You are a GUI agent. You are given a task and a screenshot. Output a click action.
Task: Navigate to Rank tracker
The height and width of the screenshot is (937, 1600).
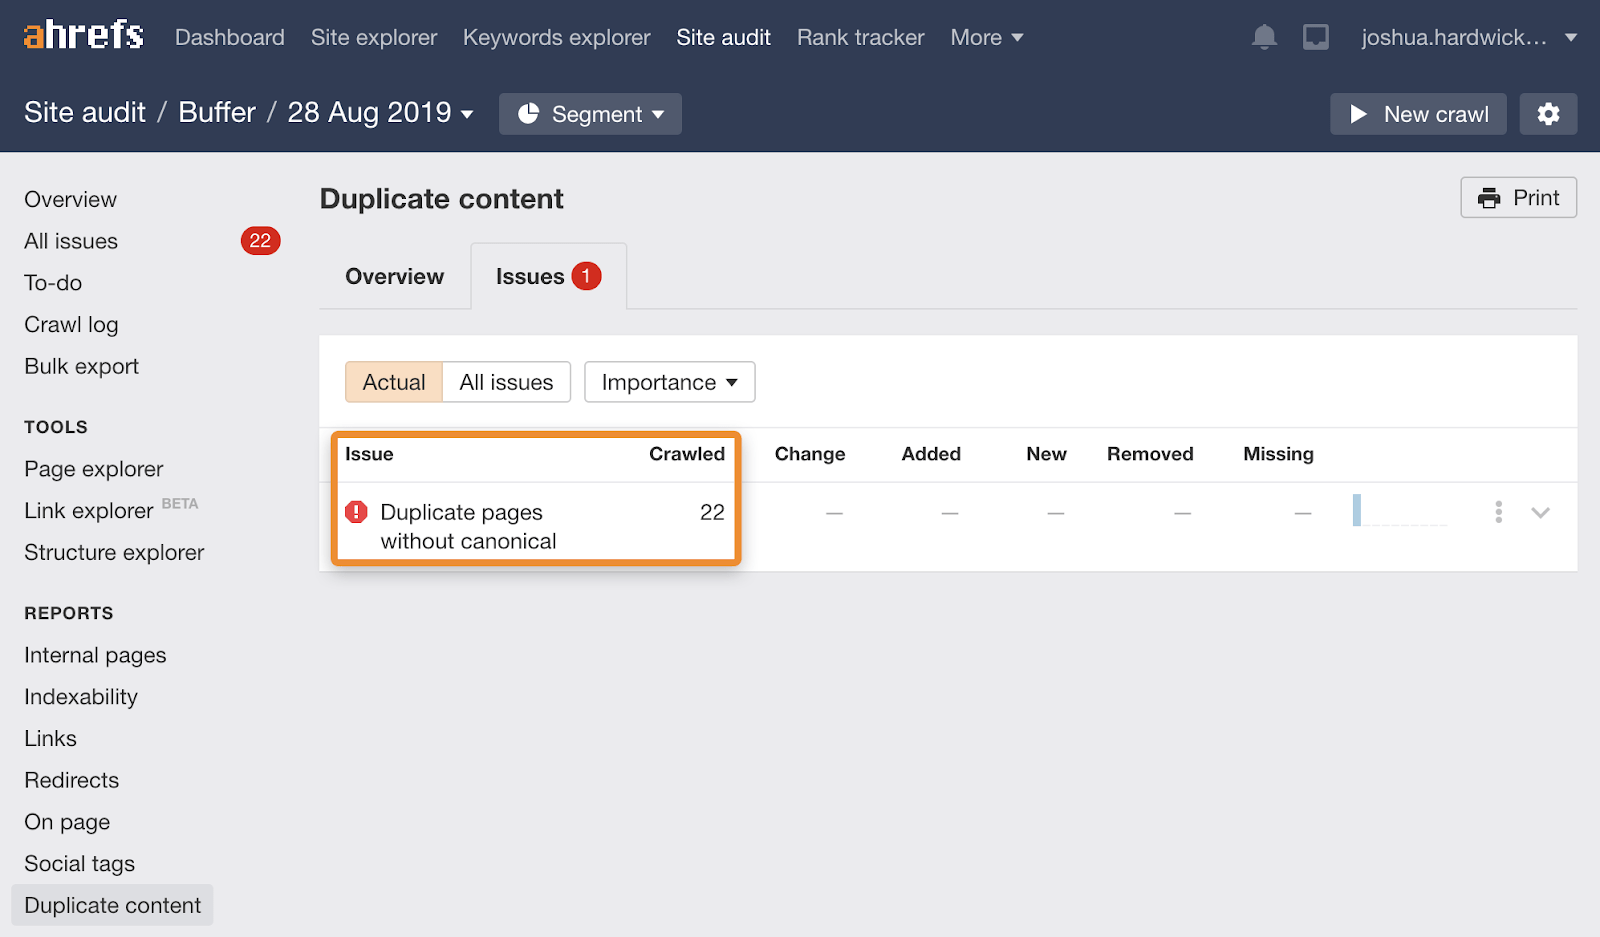(x=860, y=37)
